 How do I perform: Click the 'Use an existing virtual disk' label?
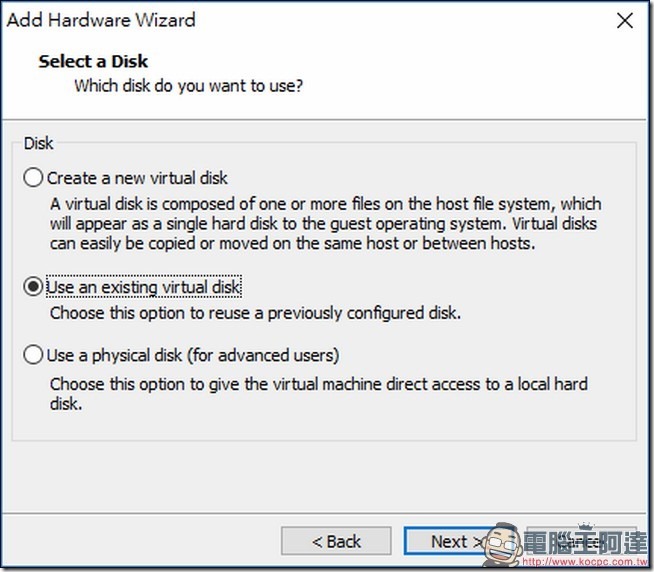(x=143, y=287)
